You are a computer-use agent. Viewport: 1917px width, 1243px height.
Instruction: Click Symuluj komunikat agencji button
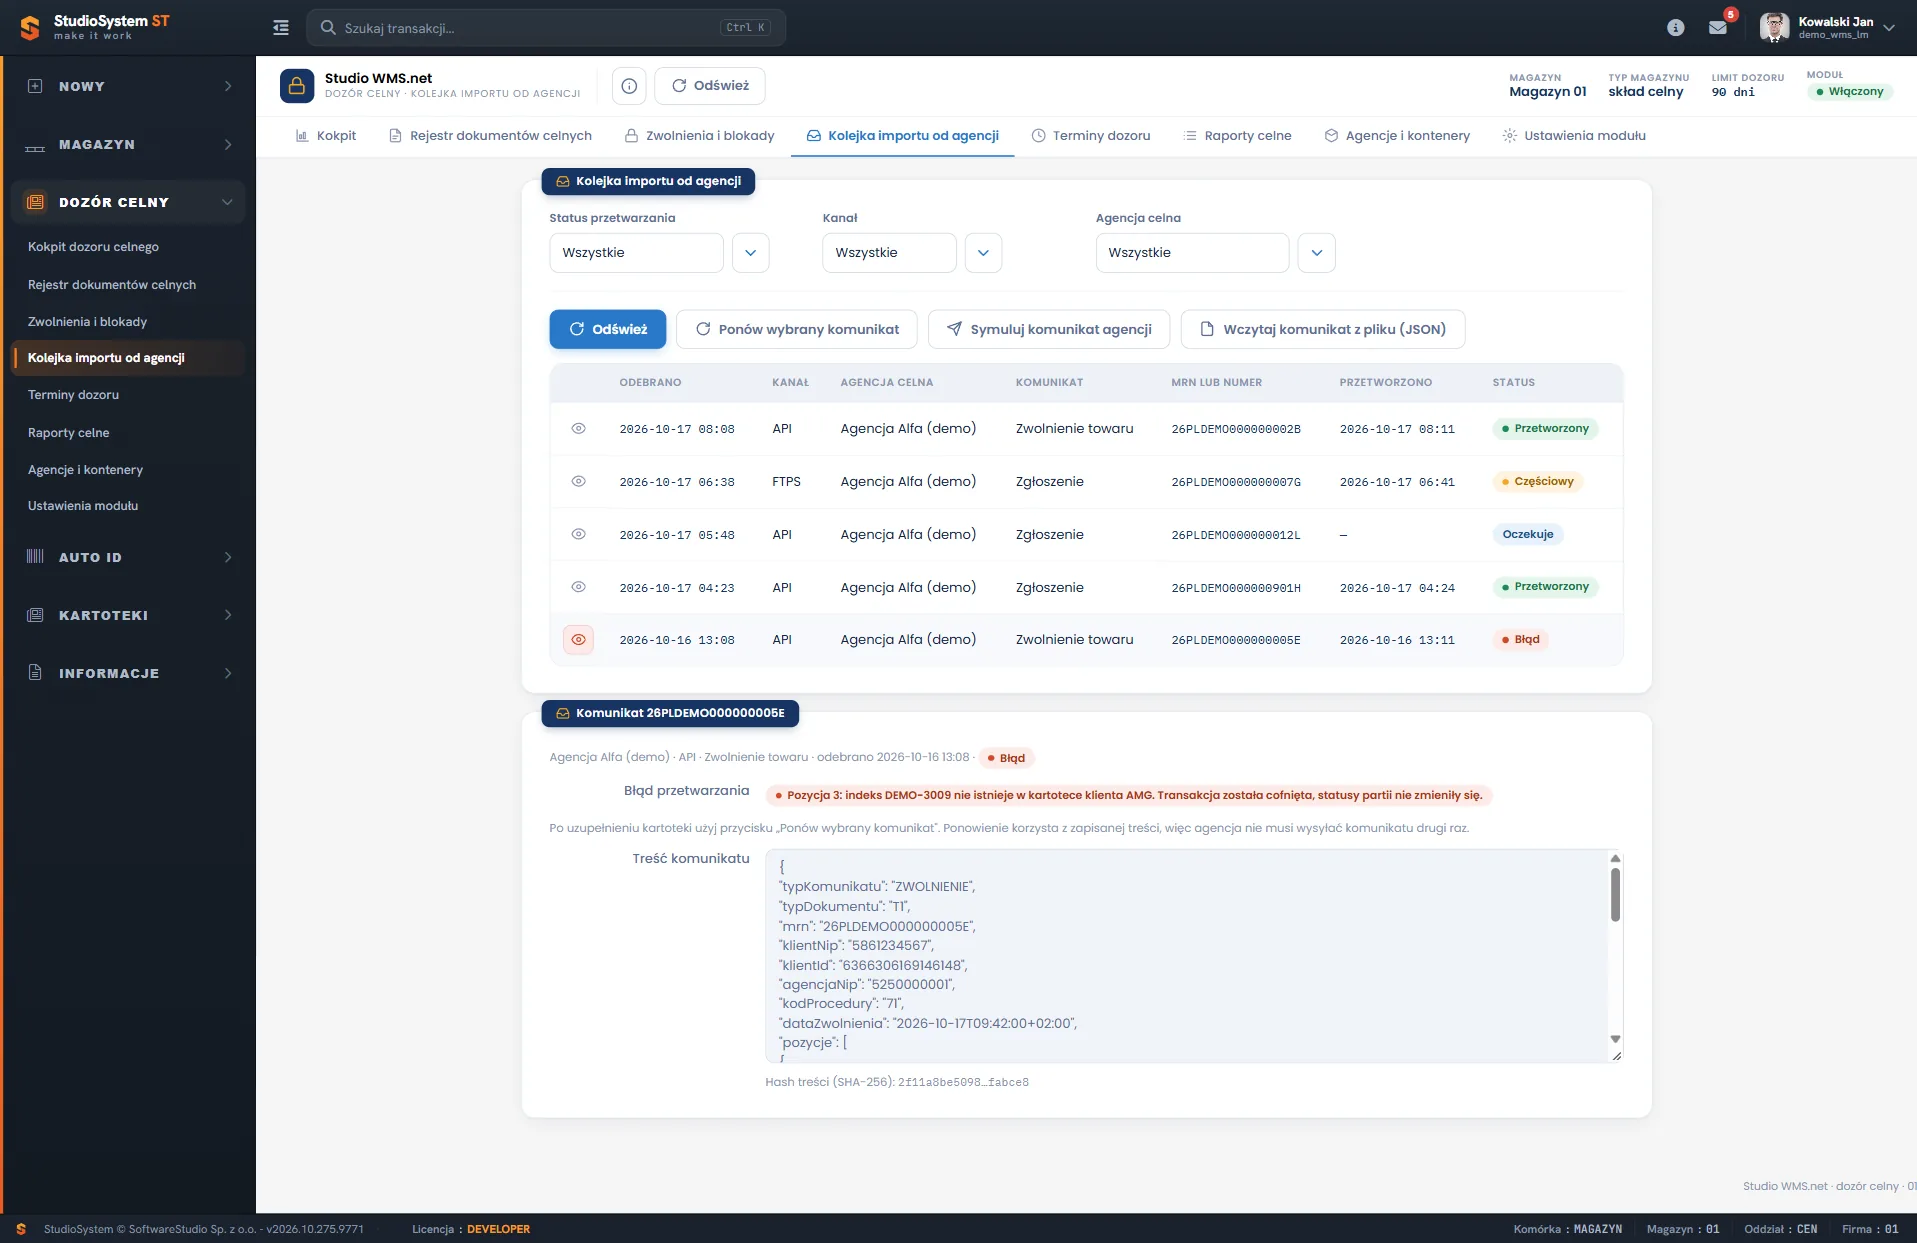tap(1049, 329)
